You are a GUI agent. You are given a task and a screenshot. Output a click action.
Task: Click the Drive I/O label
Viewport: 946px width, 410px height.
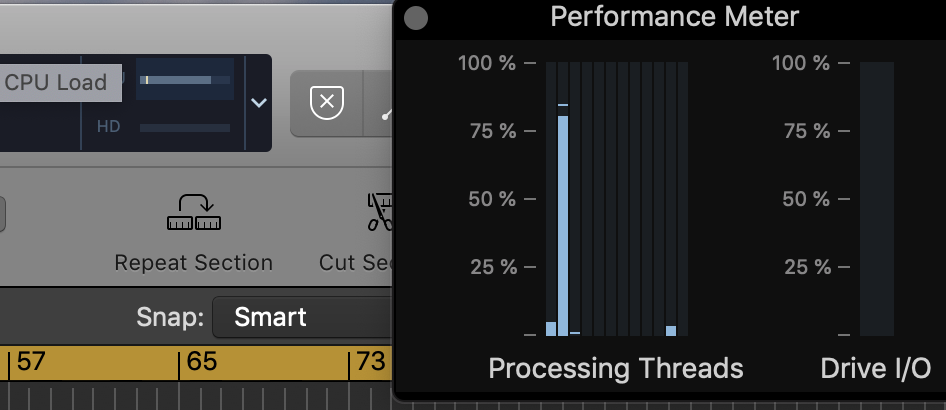[x=875, y=368]
